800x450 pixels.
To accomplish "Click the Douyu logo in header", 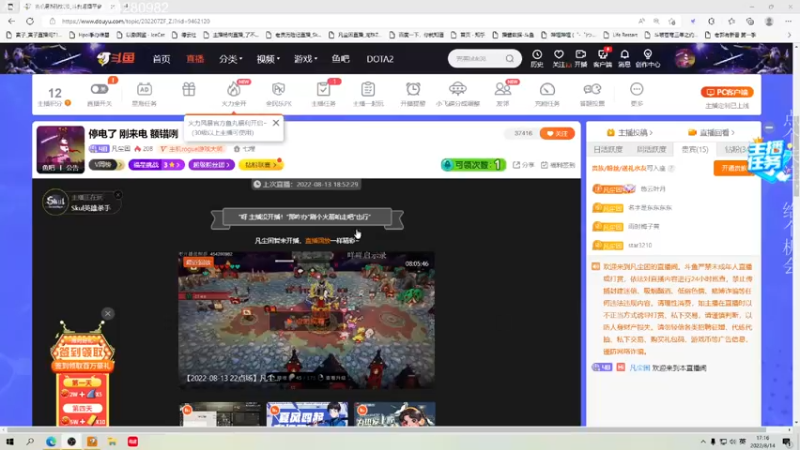I will pos(116,59).
